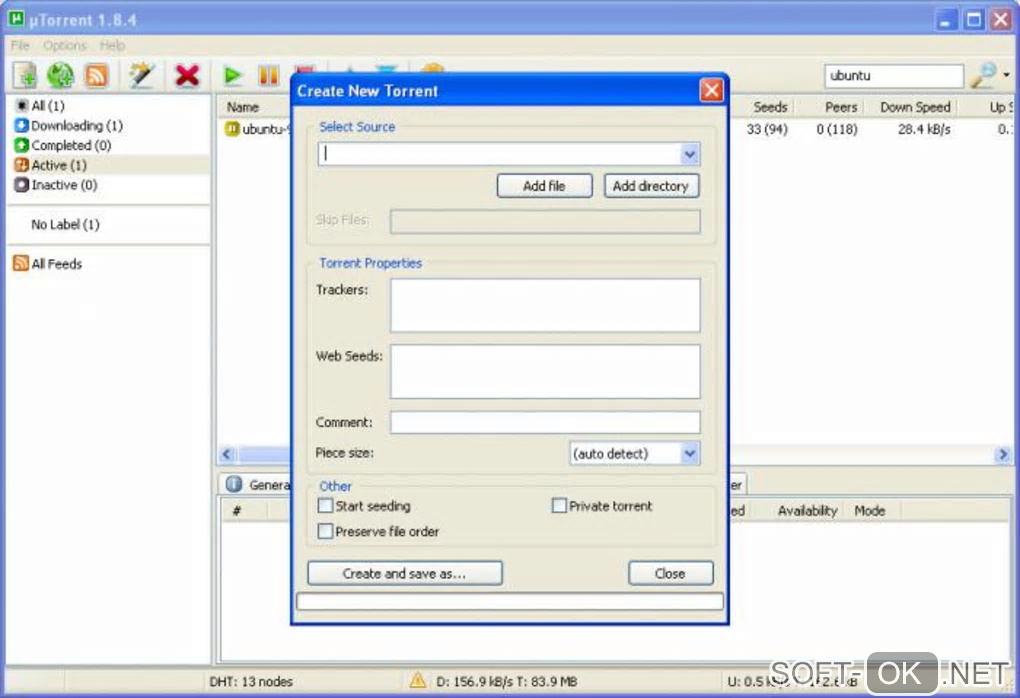Click the Availability column header
1020x698 pixels.
click(807, 511)
